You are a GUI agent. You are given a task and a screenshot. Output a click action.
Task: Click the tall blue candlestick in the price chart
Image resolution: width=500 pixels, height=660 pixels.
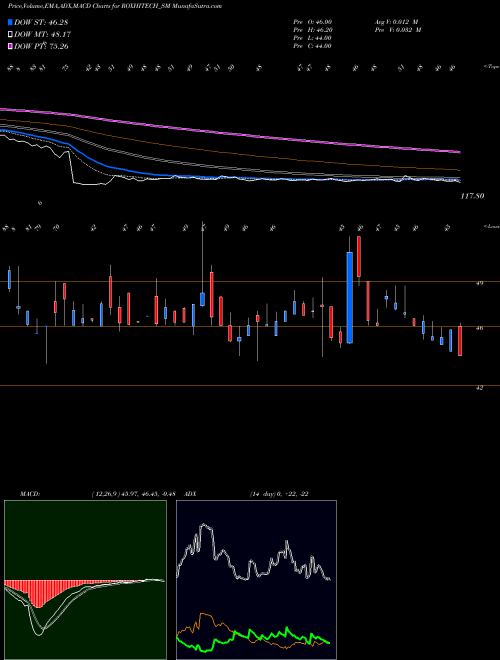click(x=350, y=298)
